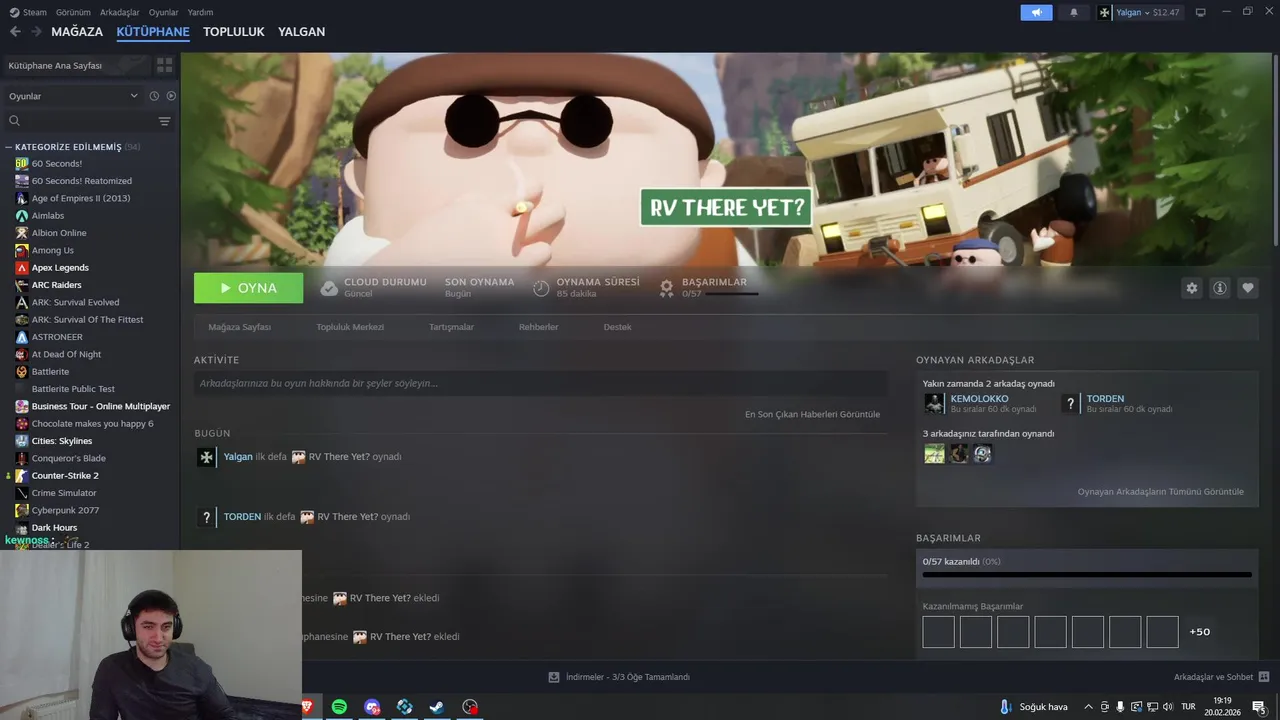Add RV There Yet? to favorites heart

[1247, 288]
